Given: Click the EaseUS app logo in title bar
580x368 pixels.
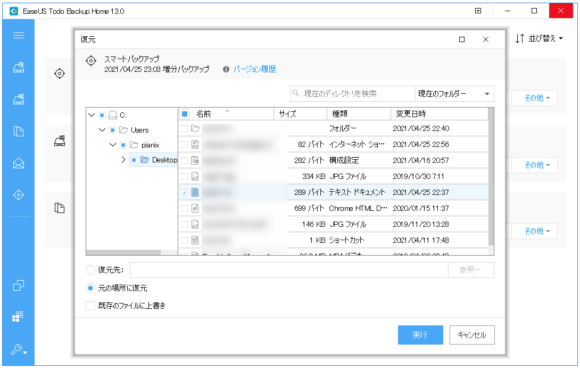Looking at the screenshot, I should (x=14, y=11).
